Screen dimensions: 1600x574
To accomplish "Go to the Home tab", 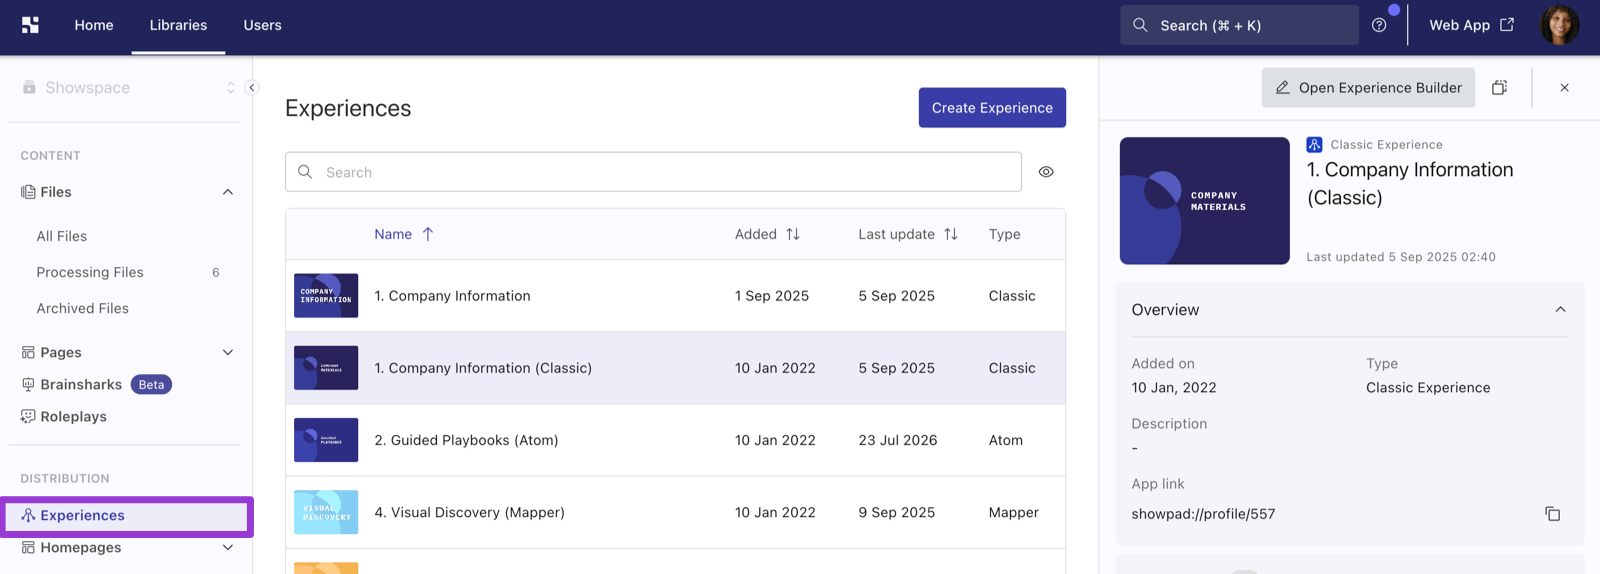I will (x=94, y=25).
